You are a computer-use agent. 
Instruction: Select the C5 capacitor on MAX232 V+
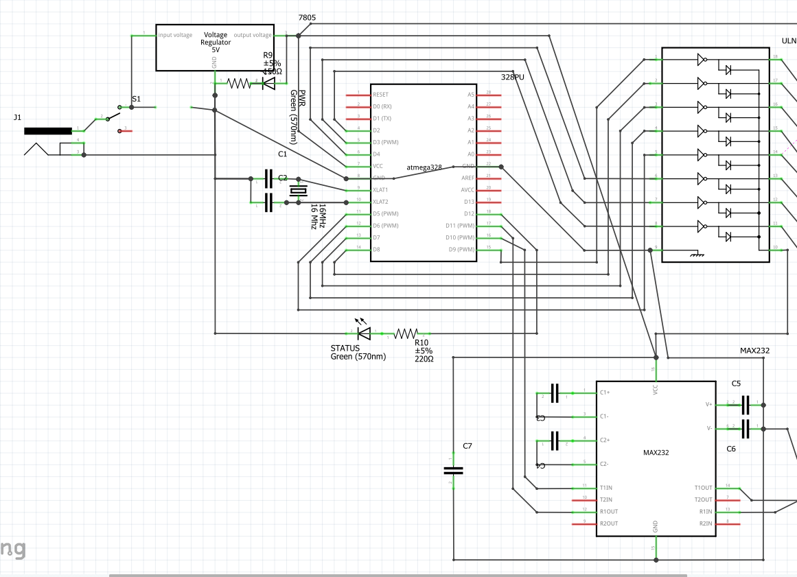[x=746, y=405]
